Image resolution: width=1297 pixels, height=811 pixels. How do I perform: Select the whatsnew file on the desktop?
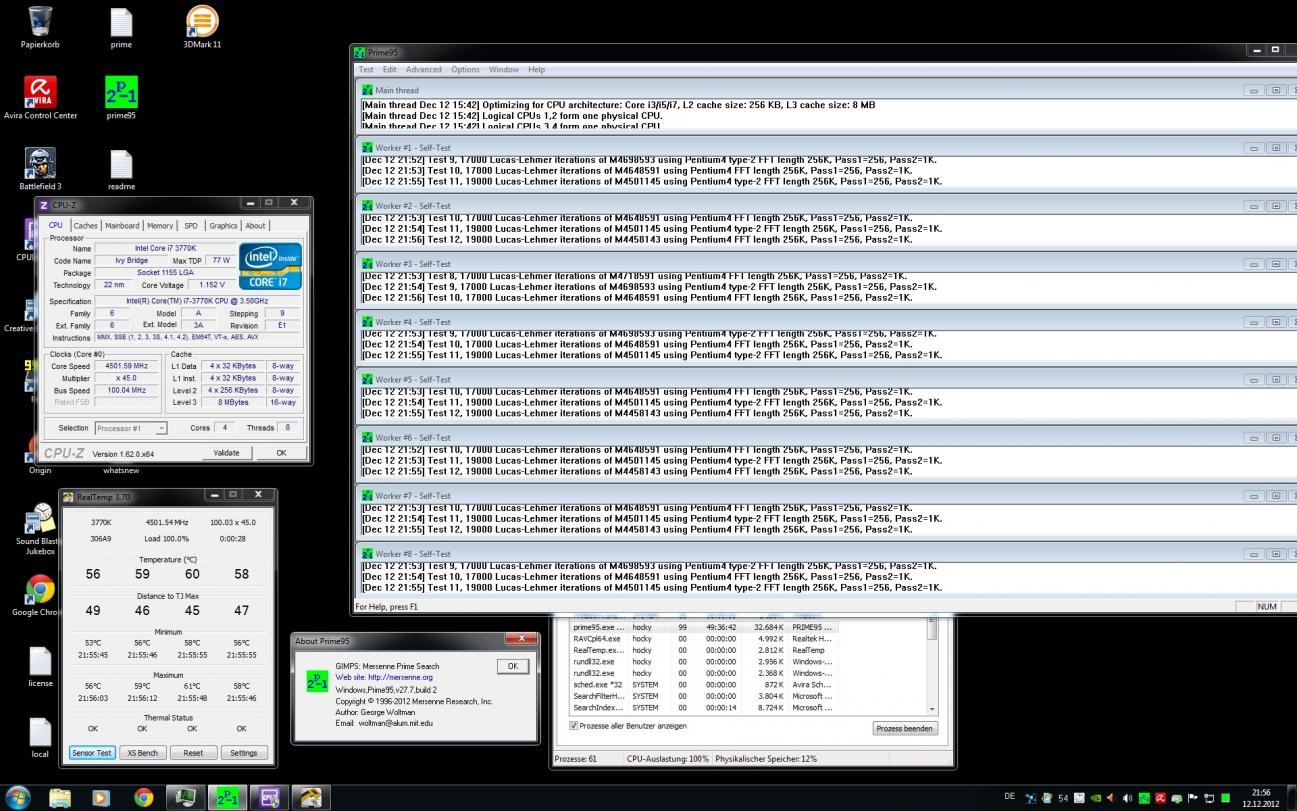120,470
